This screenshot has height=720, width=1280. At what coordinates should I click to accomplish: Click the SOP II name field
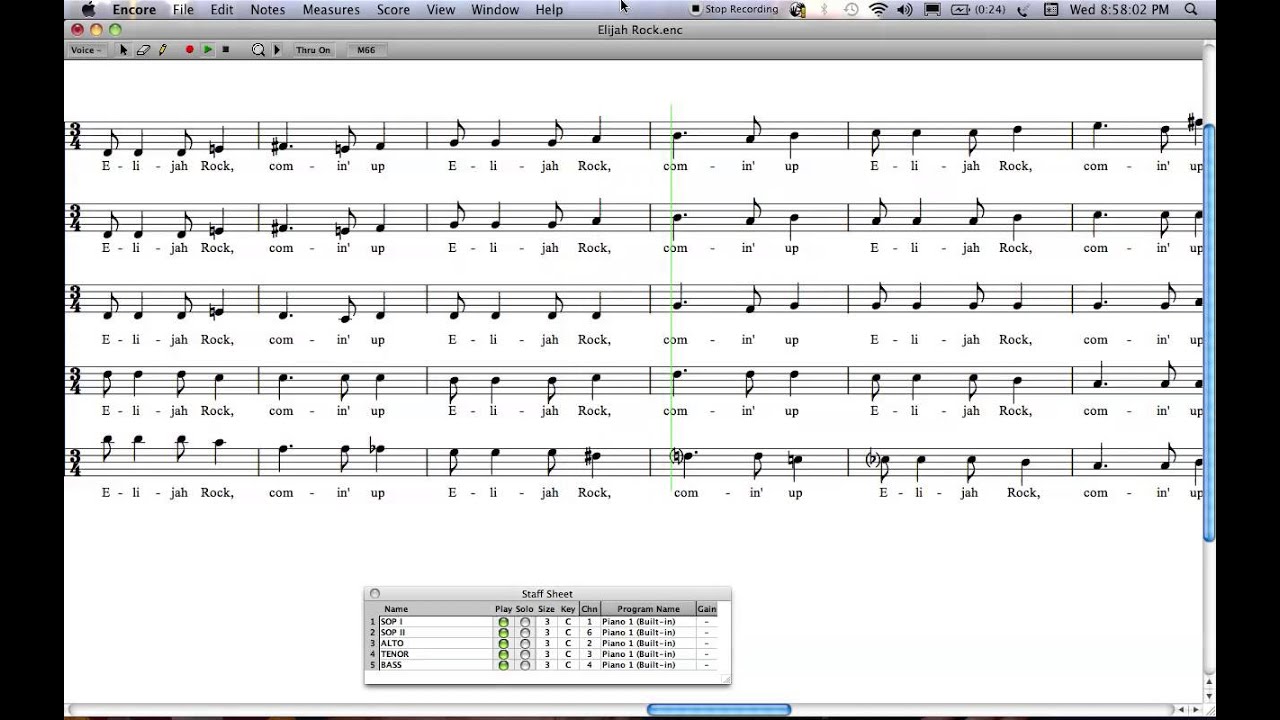pos(435,633)
